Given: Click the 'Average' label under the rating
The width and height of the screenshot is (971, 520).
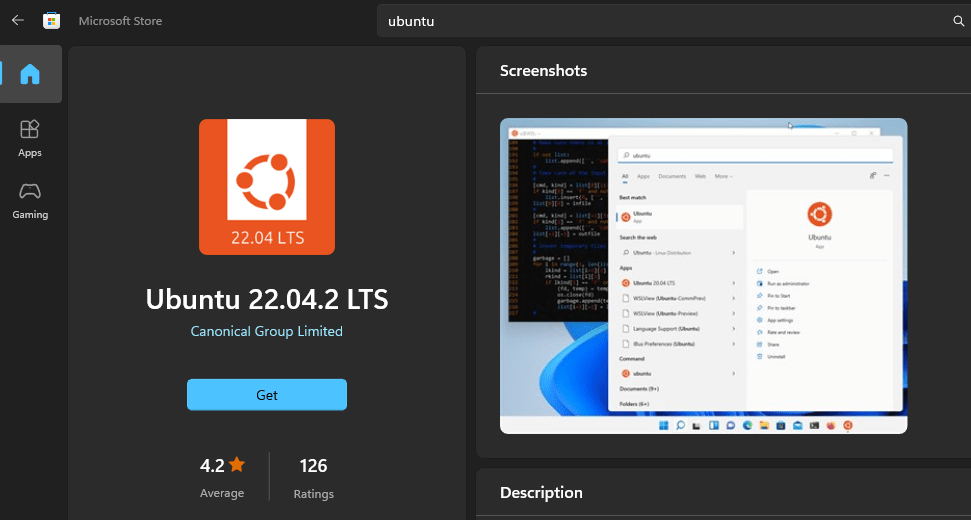Looking at the screenshot, I should [222, 493].
